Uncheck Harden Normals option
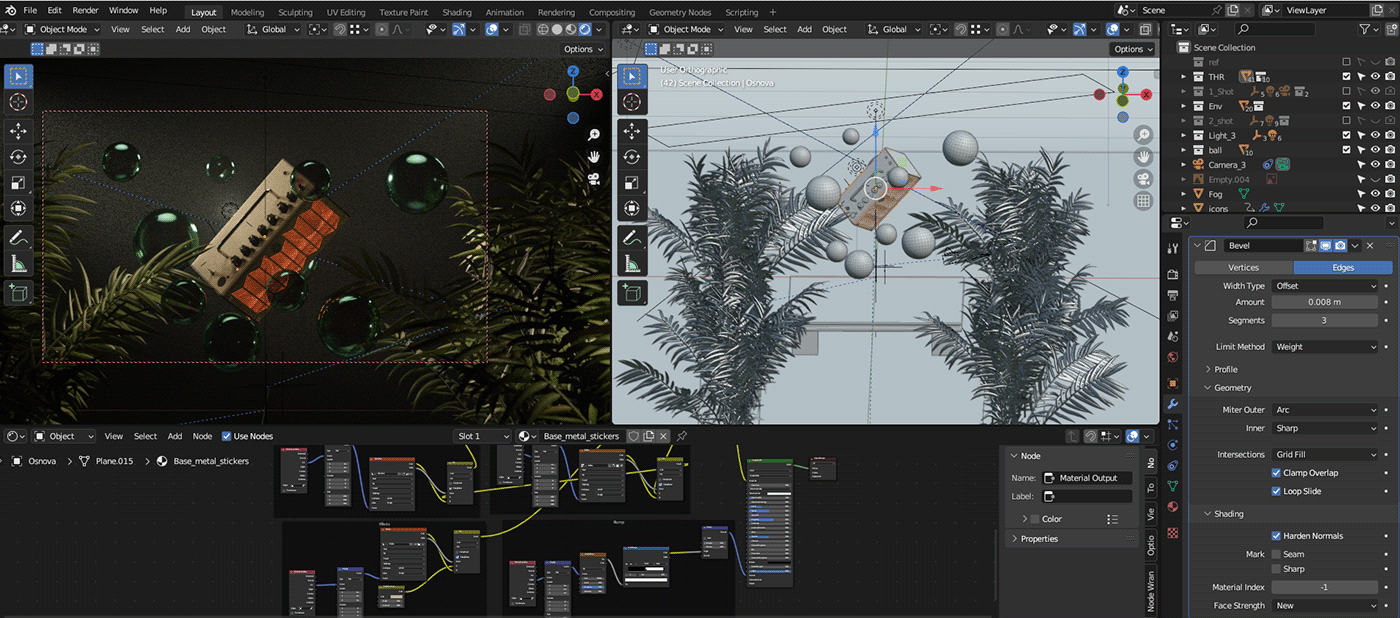Image resolution: width=1400 pixels, height=618 pixels. click(x=1276, y=536)
